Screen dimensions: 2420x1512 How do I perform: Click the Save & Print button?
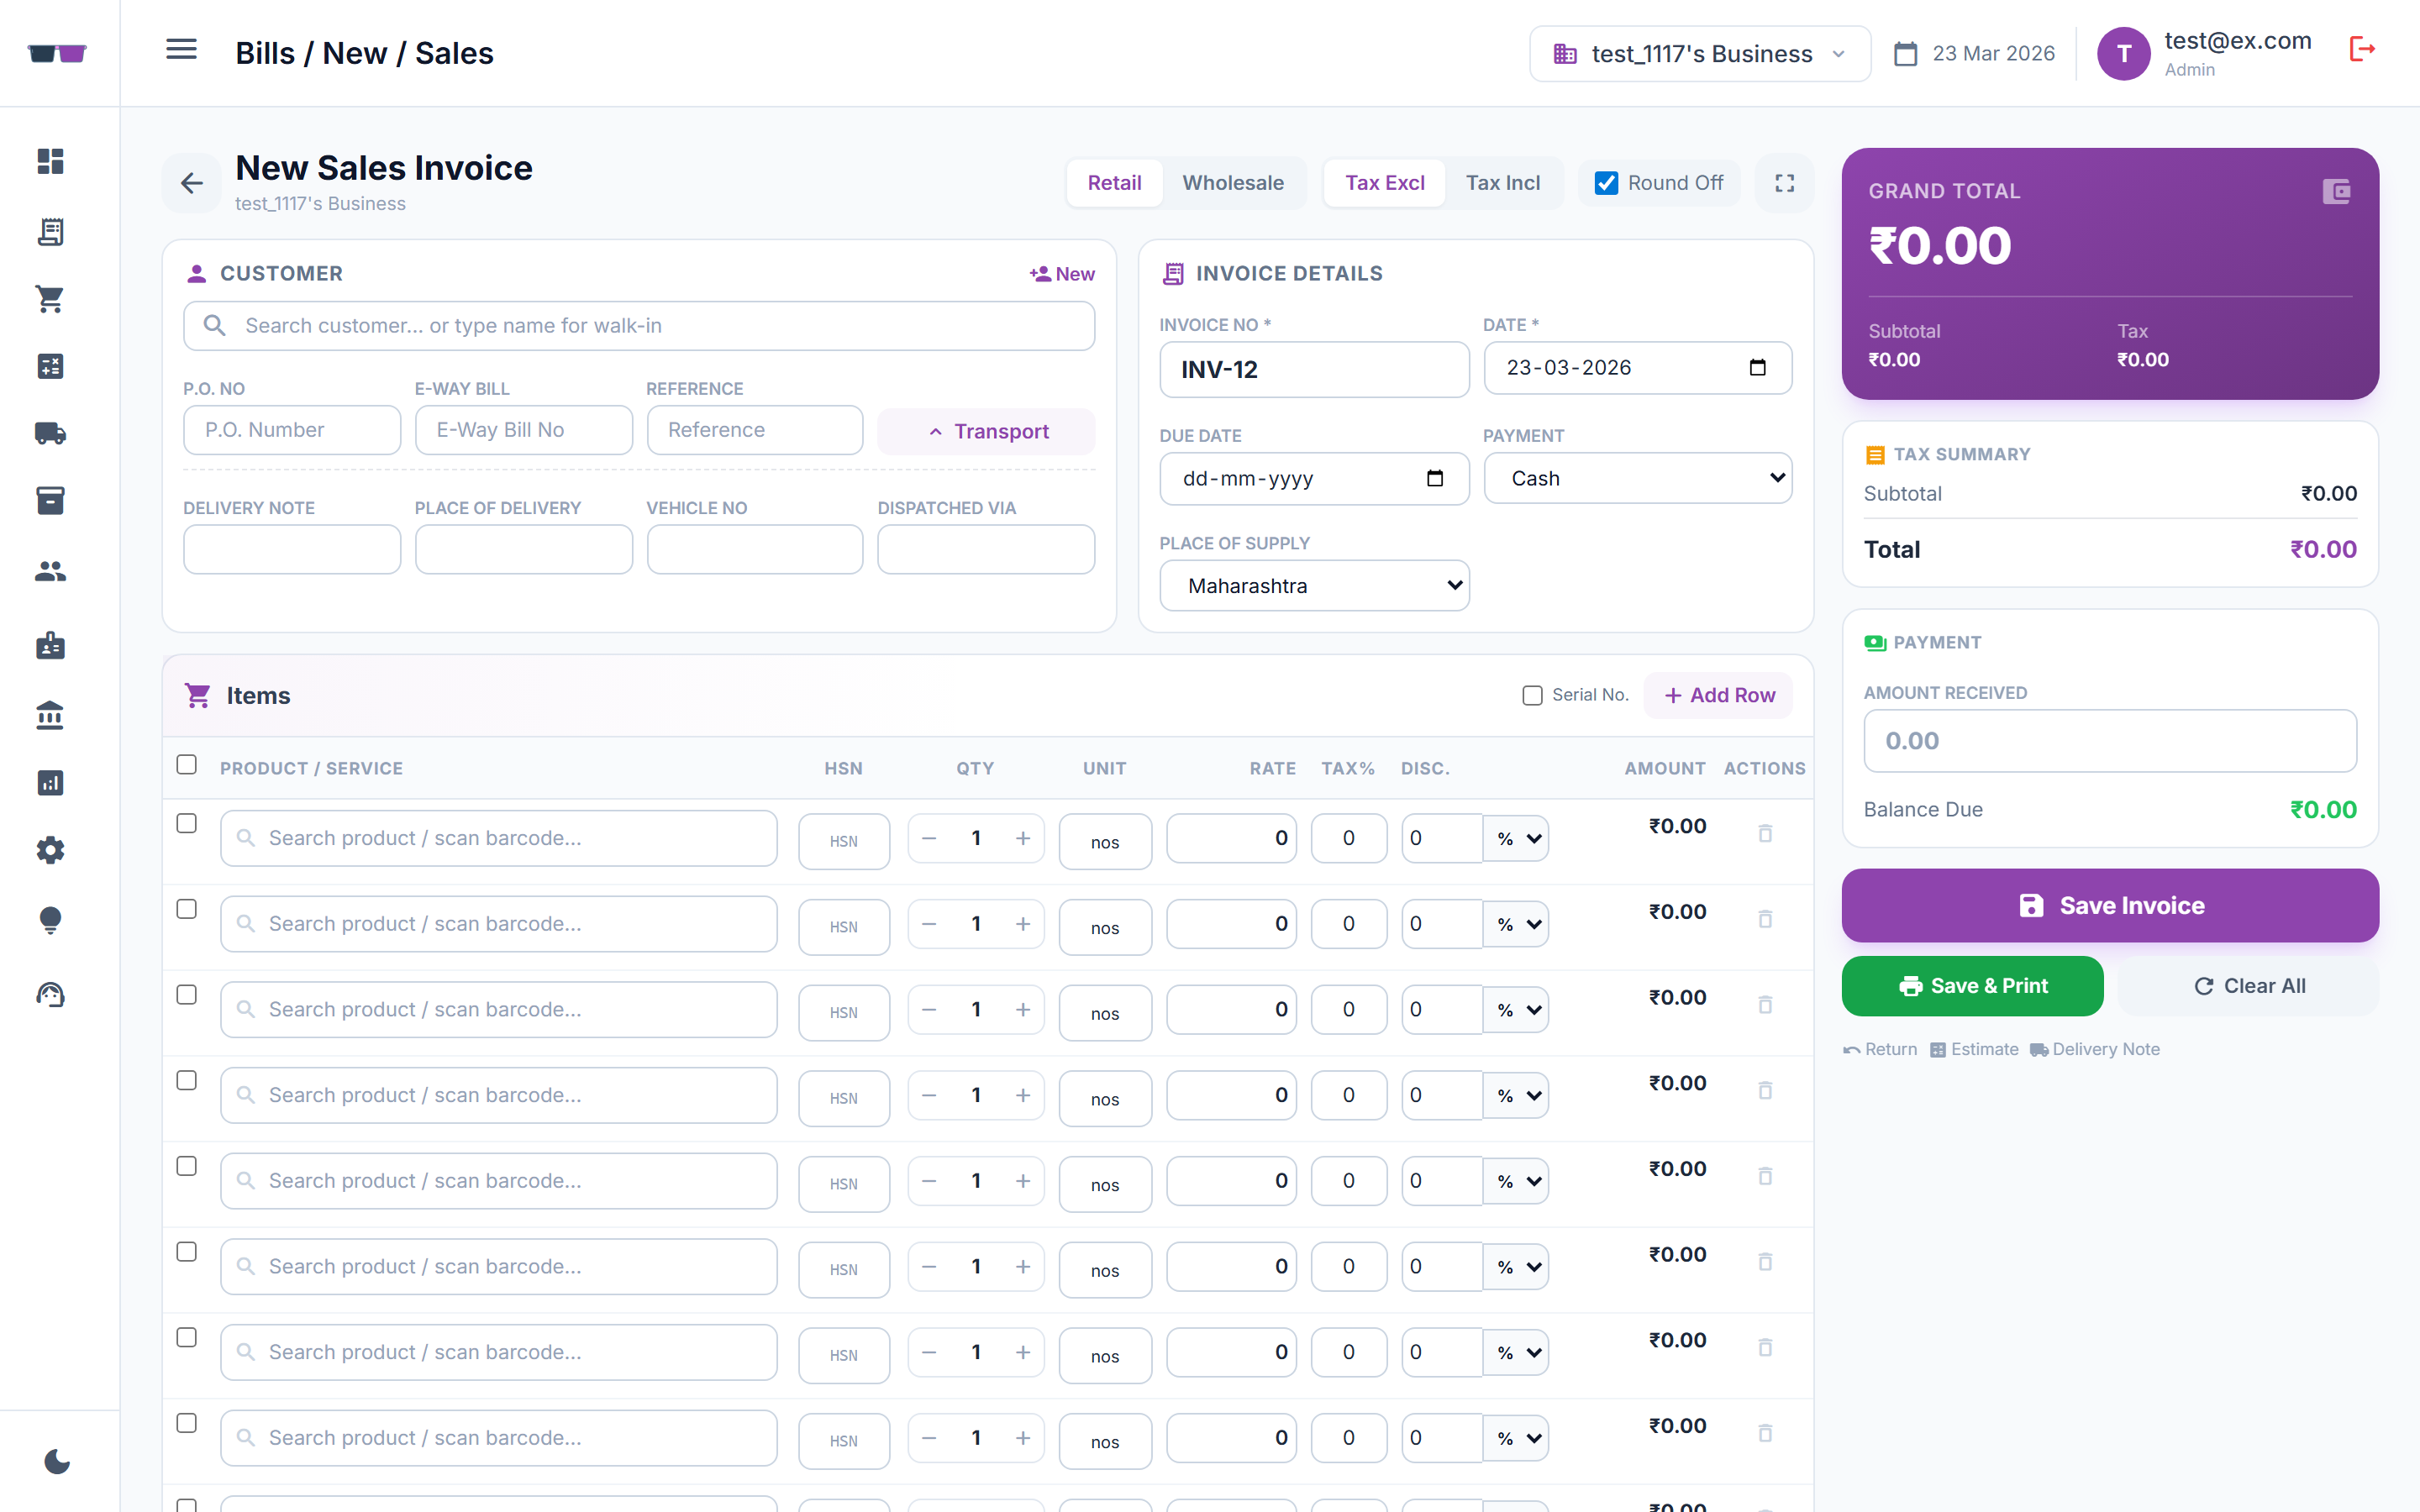pos(1971,986)
